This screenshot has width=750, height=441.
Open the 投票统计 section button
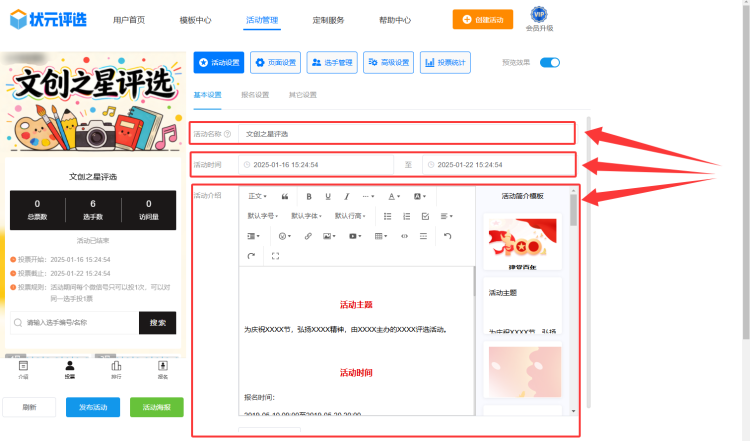[x=445, y=63]
